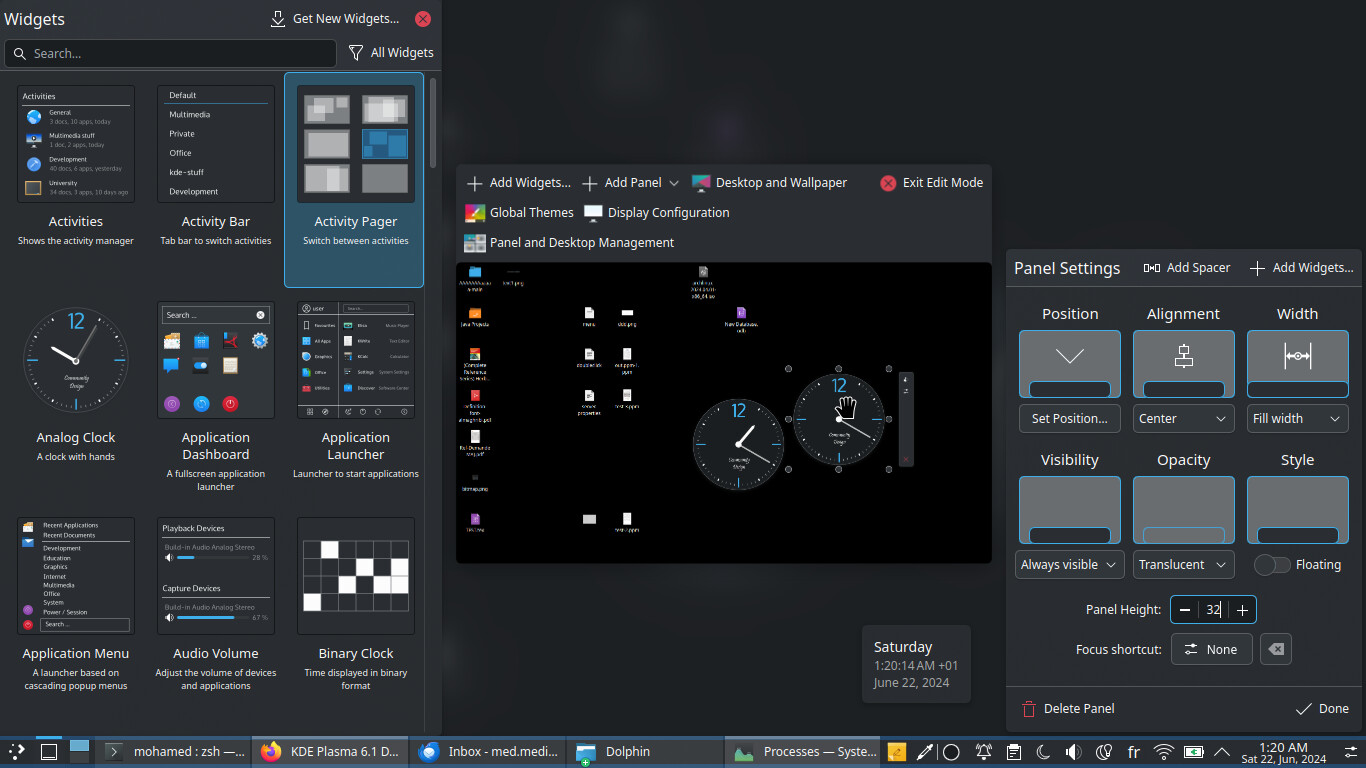The width and height of the screenshot is (1366, 768).
Task: Select the Analog Clock widget preview
Action: click(76, 360)
